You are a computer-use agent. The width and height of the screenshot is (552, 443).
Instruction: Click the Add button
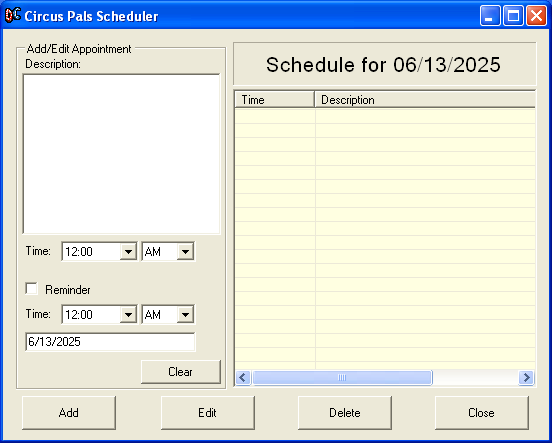point(69,413)
